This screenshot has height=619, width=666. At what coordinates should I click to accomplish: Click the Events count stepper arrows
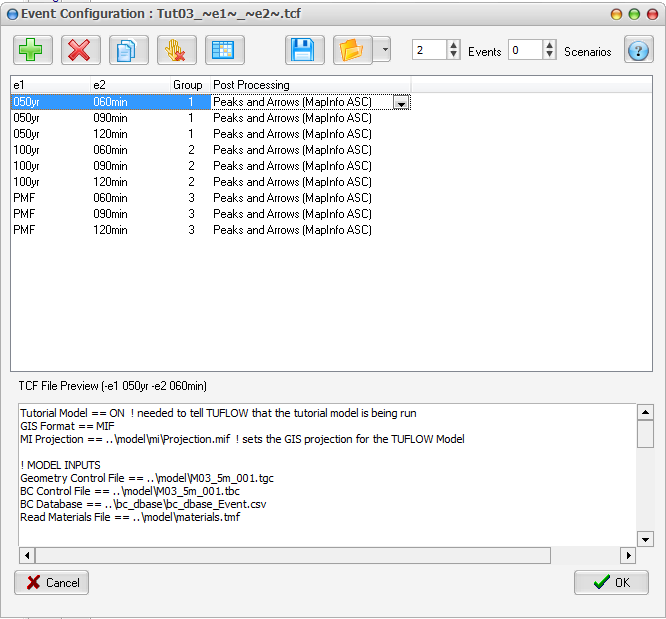pyautogui.click(x=453, y=50)
